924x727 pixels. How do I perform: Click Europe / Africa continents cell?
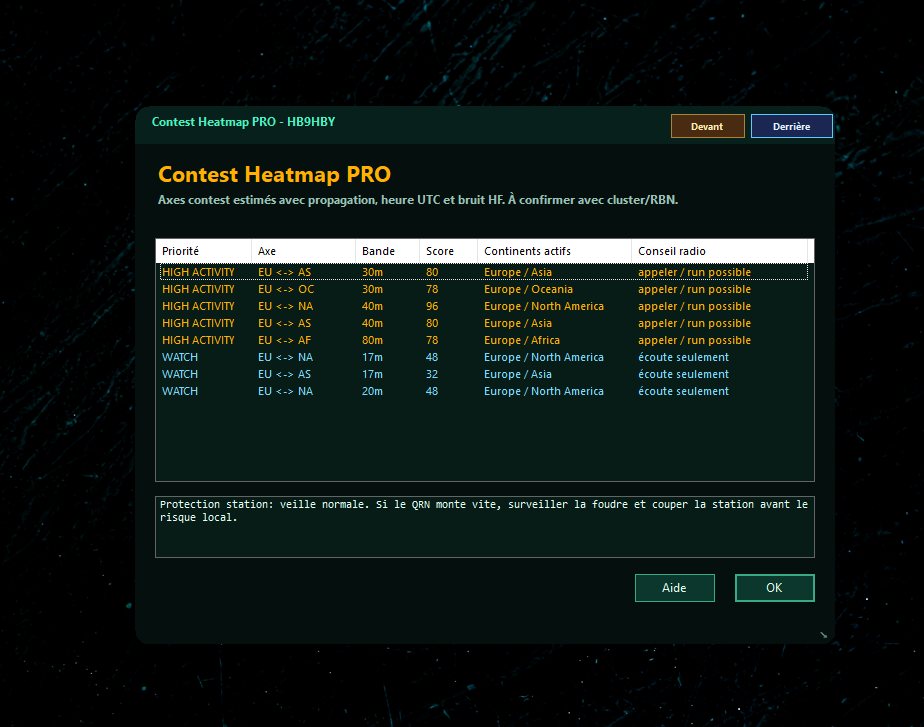(x=522, y=341)
